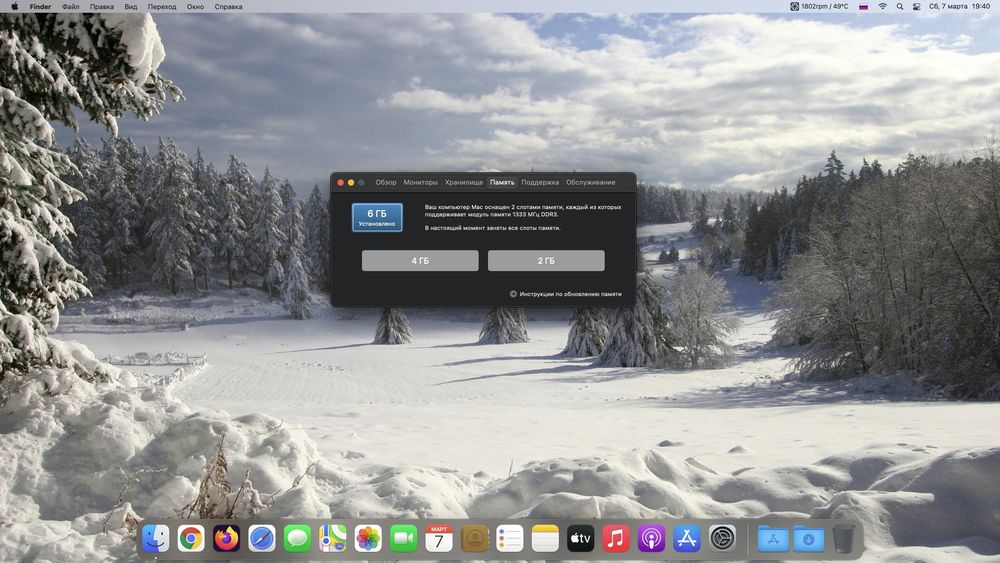Screen dimensions: 1000x563
Task: Open the Applications folder stack in Dock
Action: point(773,539)
